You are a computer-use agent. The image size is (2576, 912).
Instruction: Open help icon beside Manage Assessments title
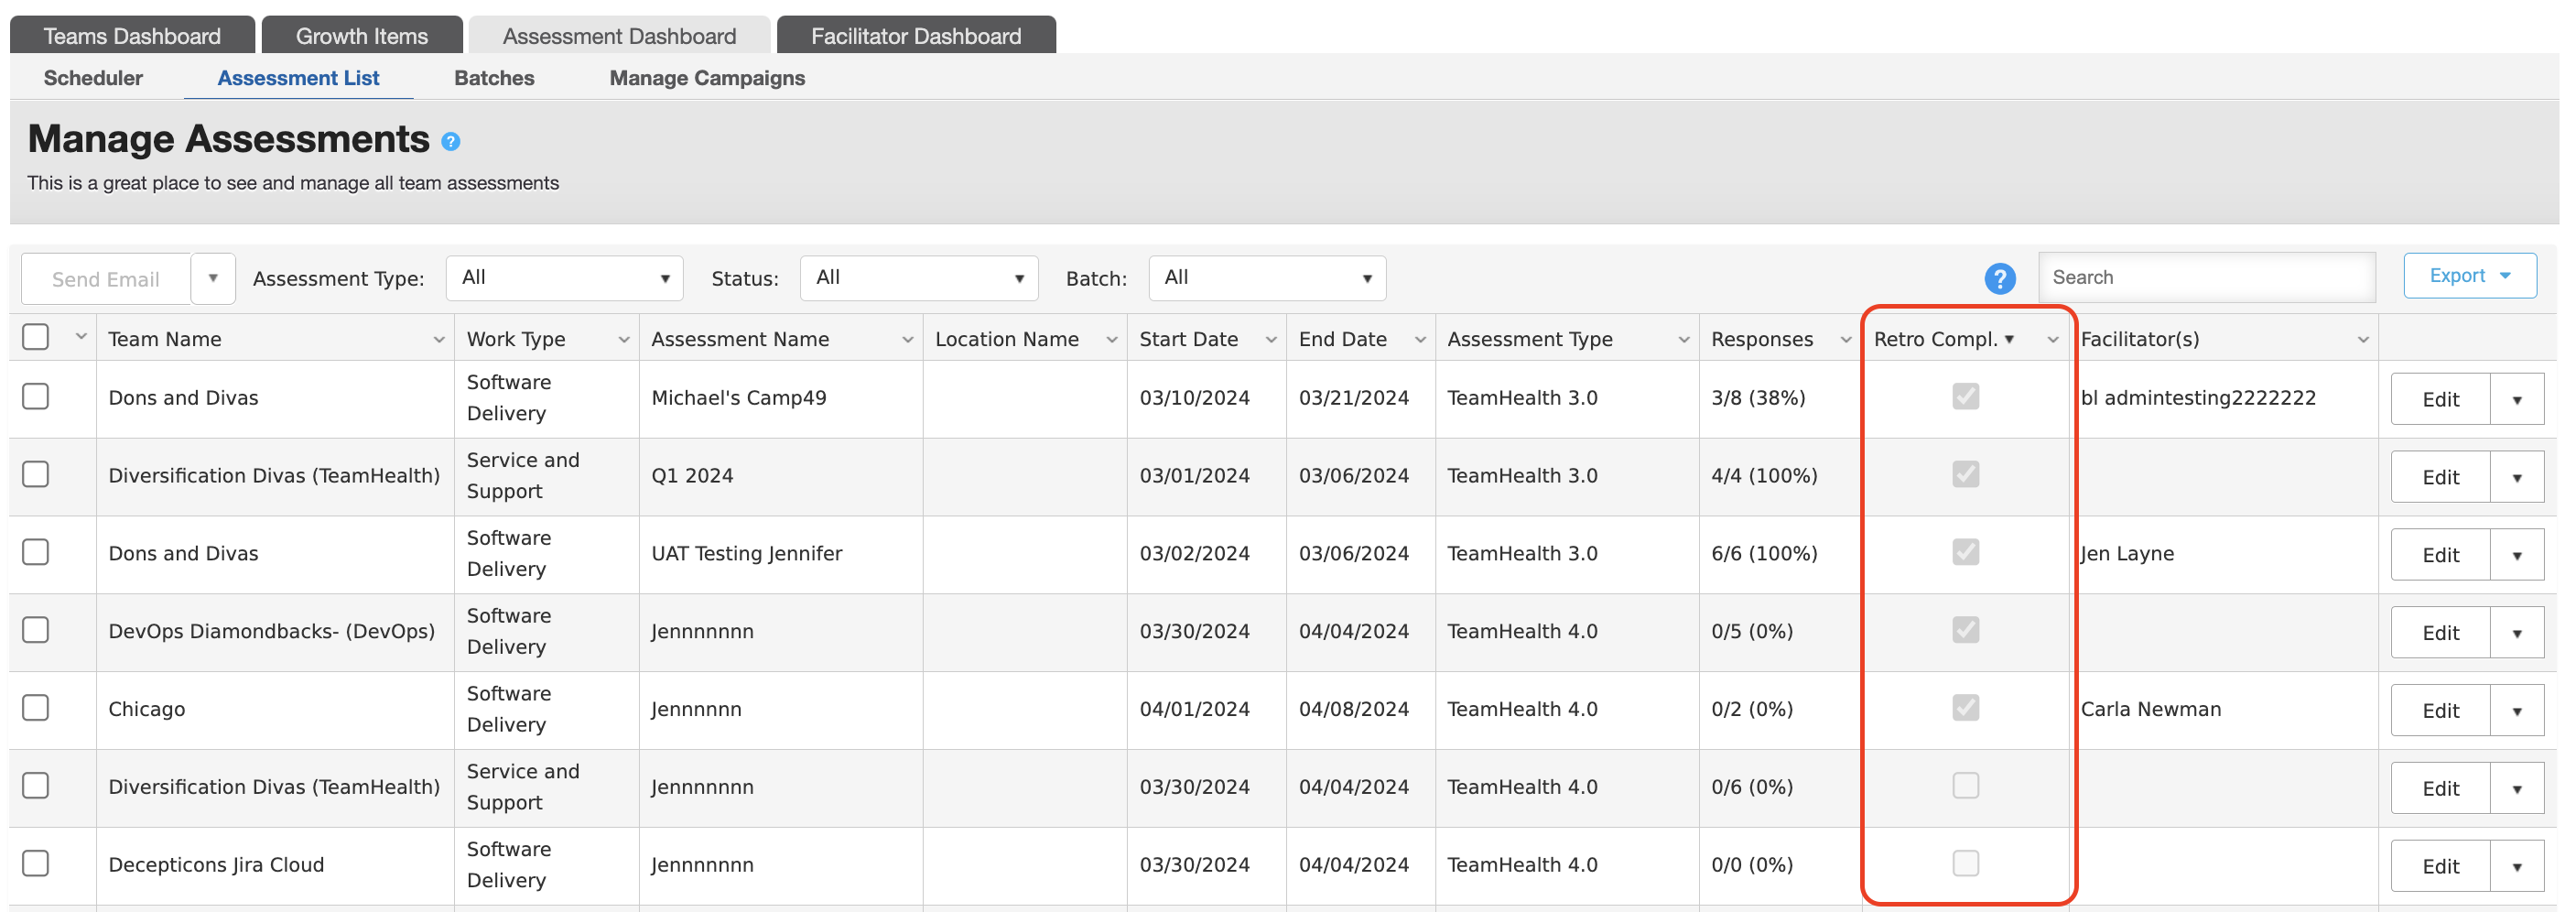(451, 141)
